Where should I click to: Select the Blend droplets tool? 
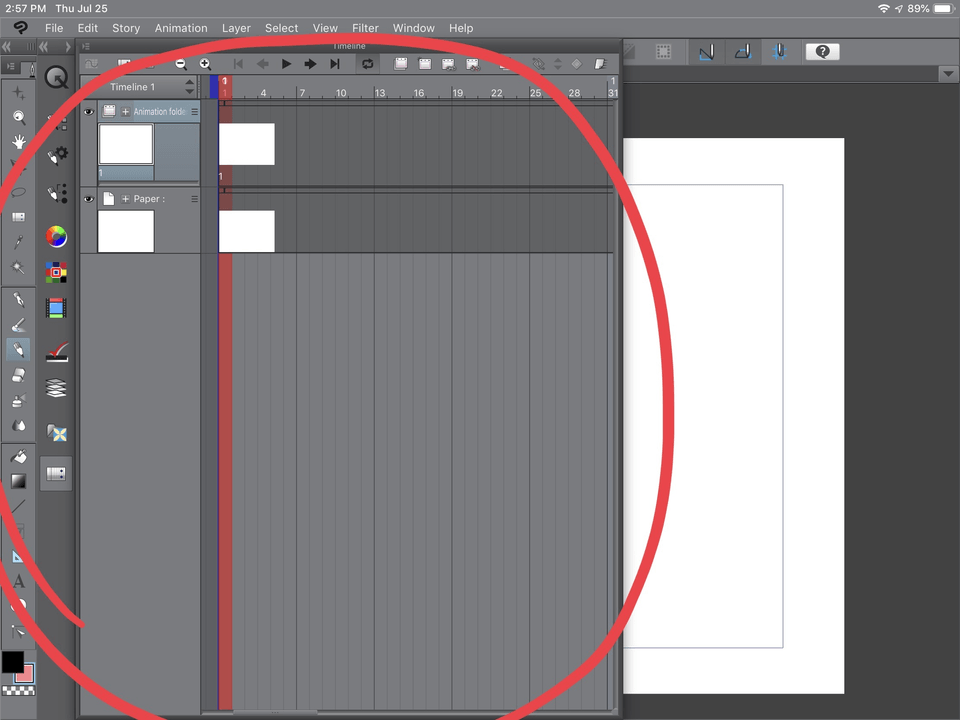19,425
